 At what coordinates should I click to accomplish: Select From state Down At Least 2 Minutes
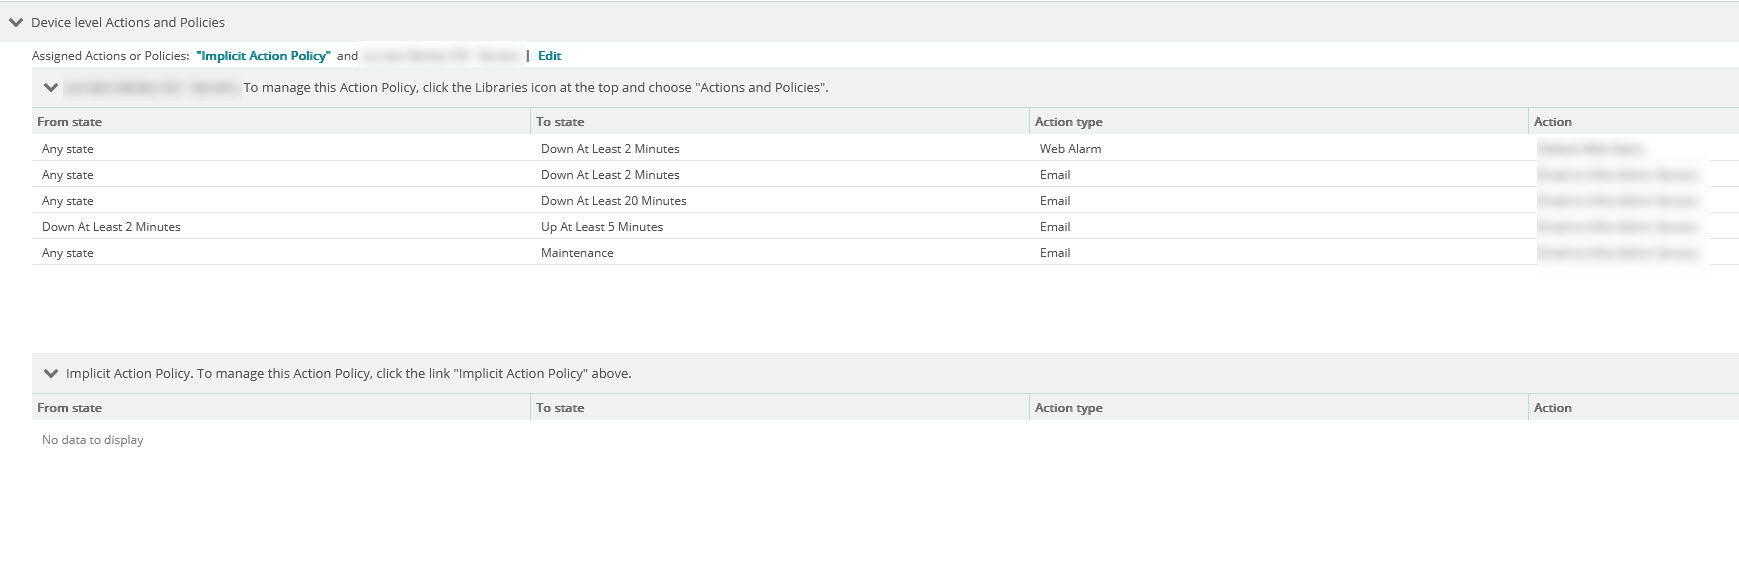(111, 227)
